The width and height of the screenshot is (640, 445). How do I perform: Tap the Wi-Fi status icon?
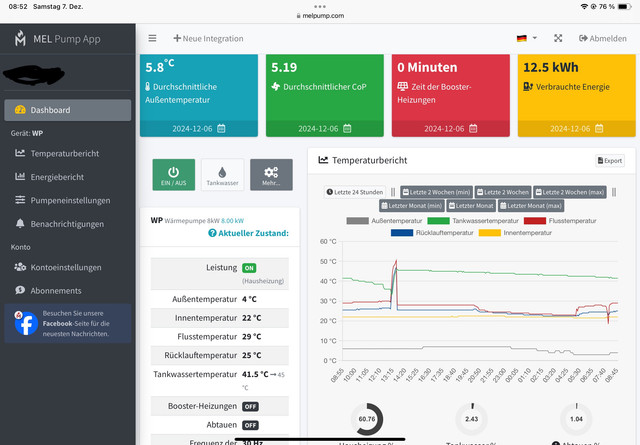(584, 7)
